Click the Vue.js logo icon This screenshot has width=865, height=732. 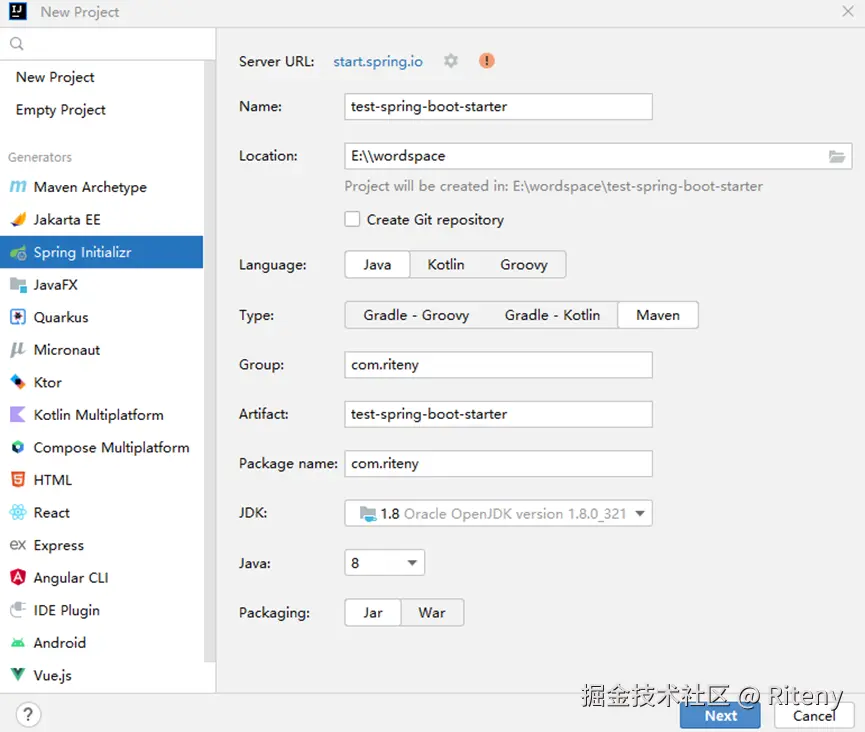[x=18, y=674]
